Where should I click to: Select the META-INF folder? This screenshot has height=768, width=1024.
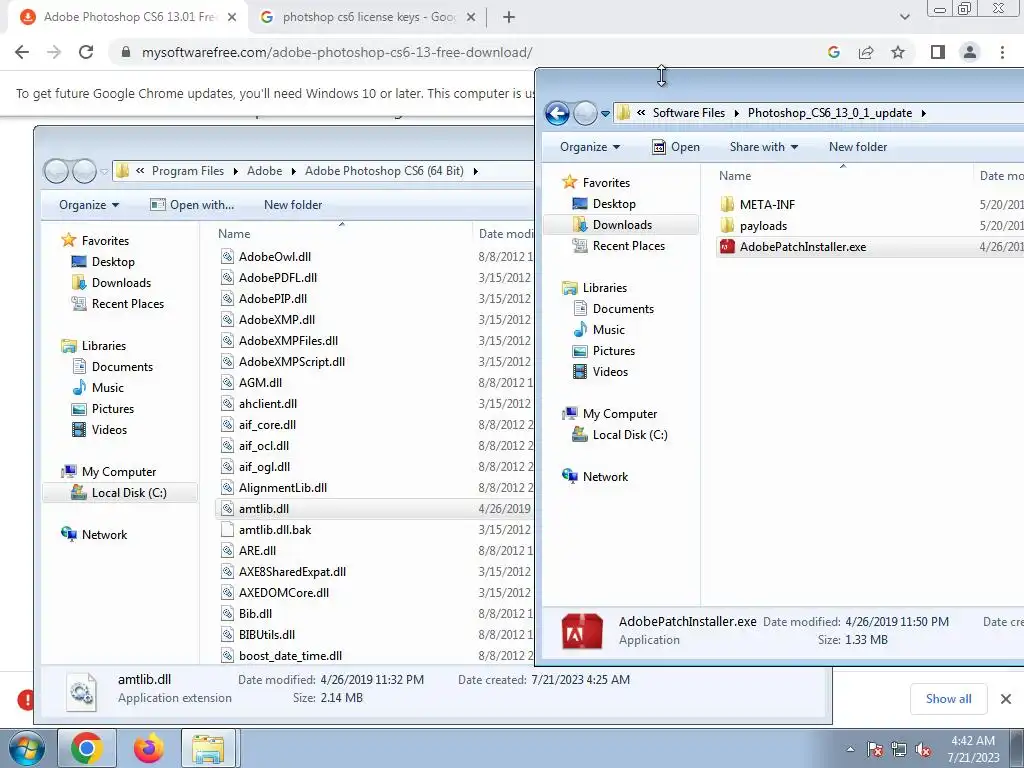tap(767, 204)
